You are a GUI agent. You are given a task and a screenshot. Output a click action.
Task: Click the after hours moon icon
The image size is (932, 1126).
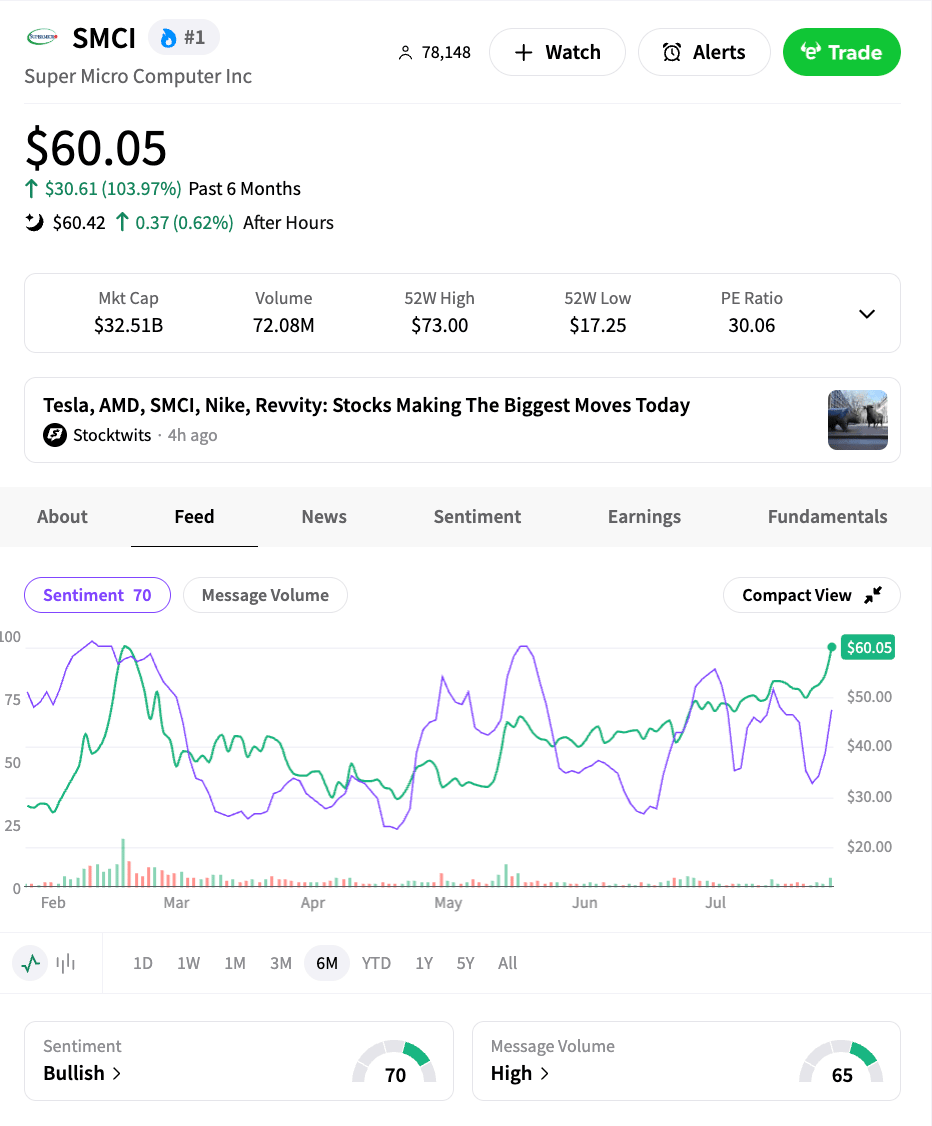click(34, 222)
